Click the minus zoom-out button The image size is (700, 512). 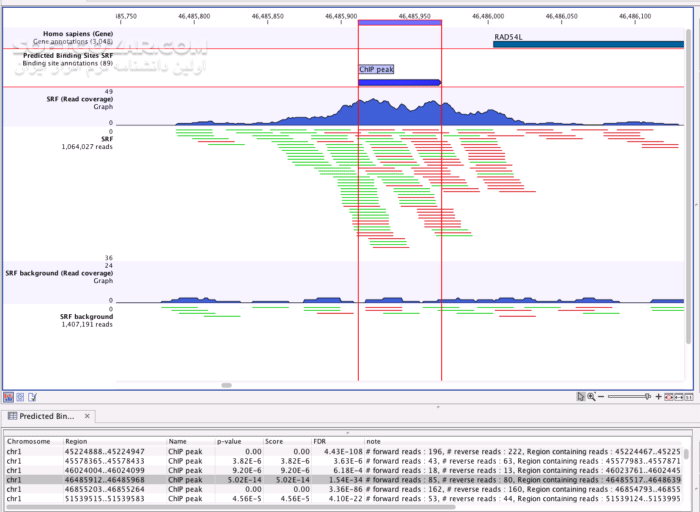601,396
